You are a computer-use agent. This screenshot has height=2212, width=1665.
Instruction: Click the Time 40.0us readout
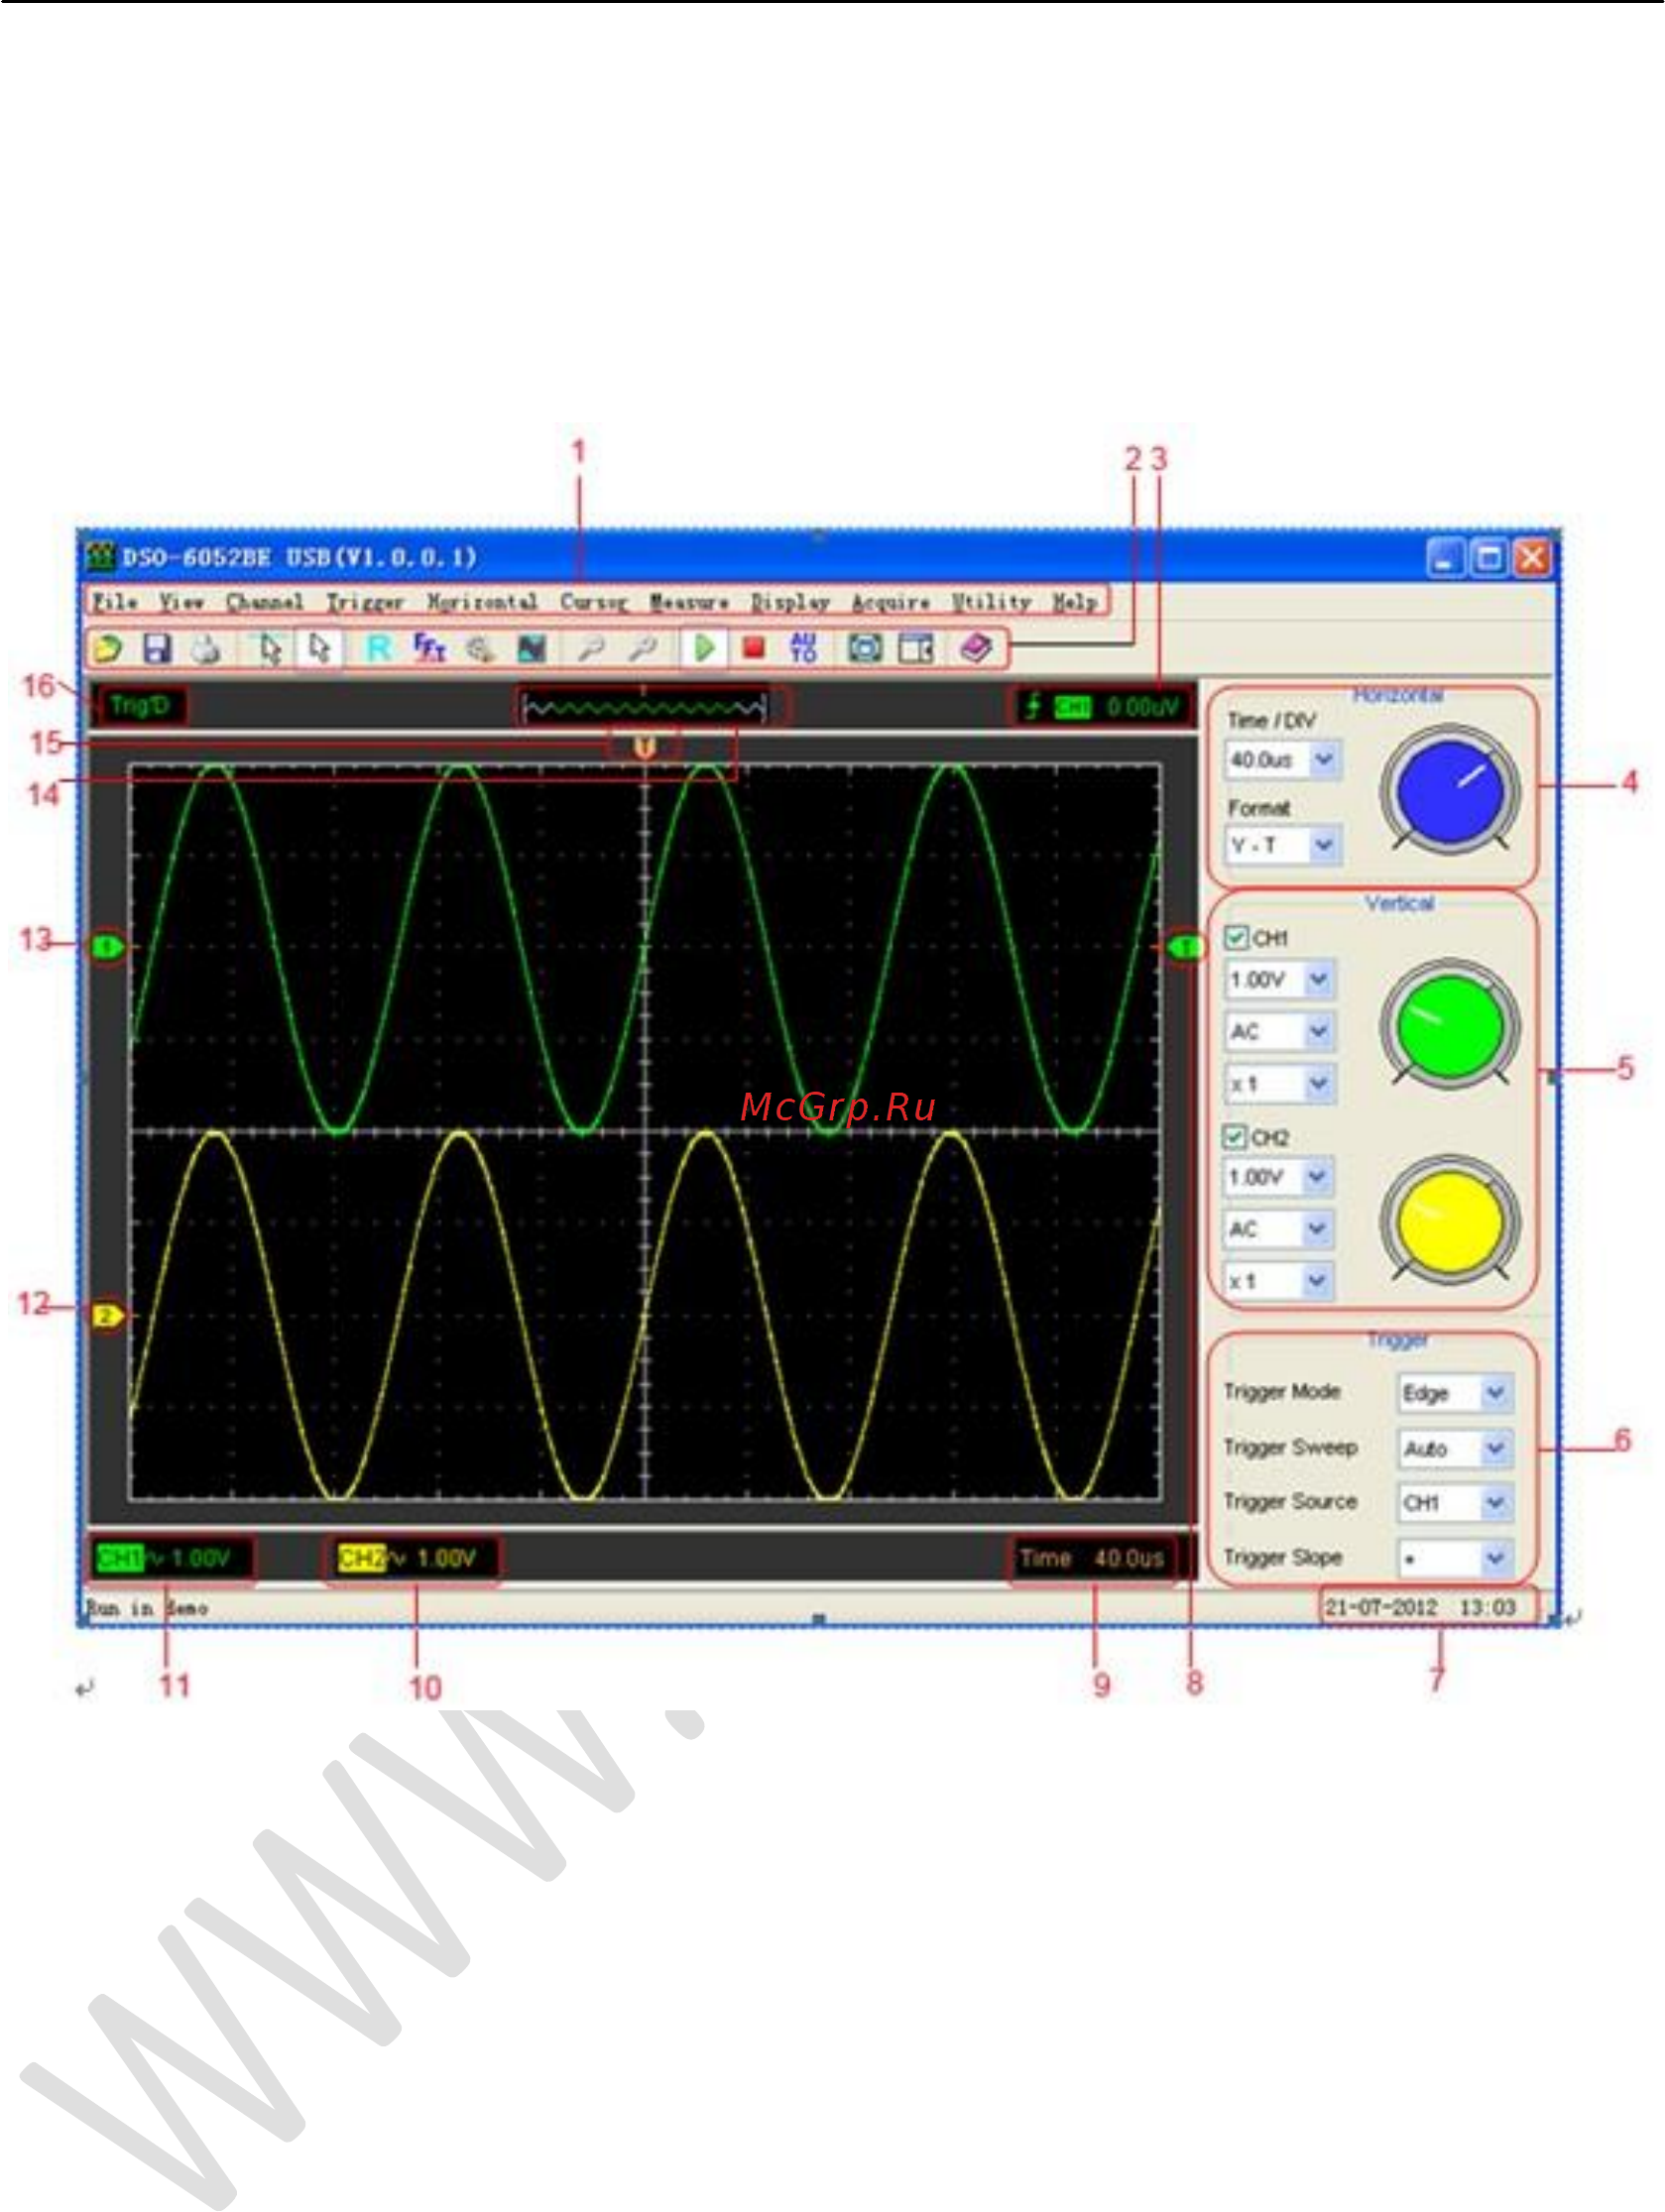click(1092, 1558)
